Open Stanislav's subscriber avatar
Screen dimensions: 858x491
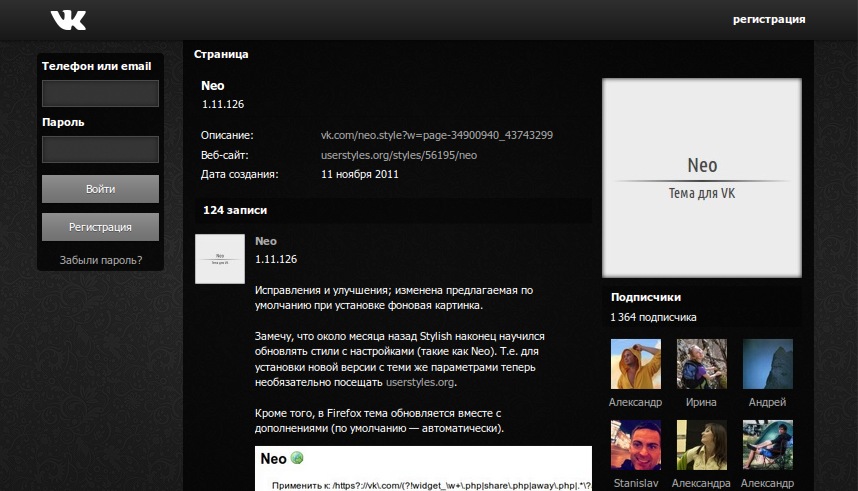pyautogui.click(x=635, y=445)
